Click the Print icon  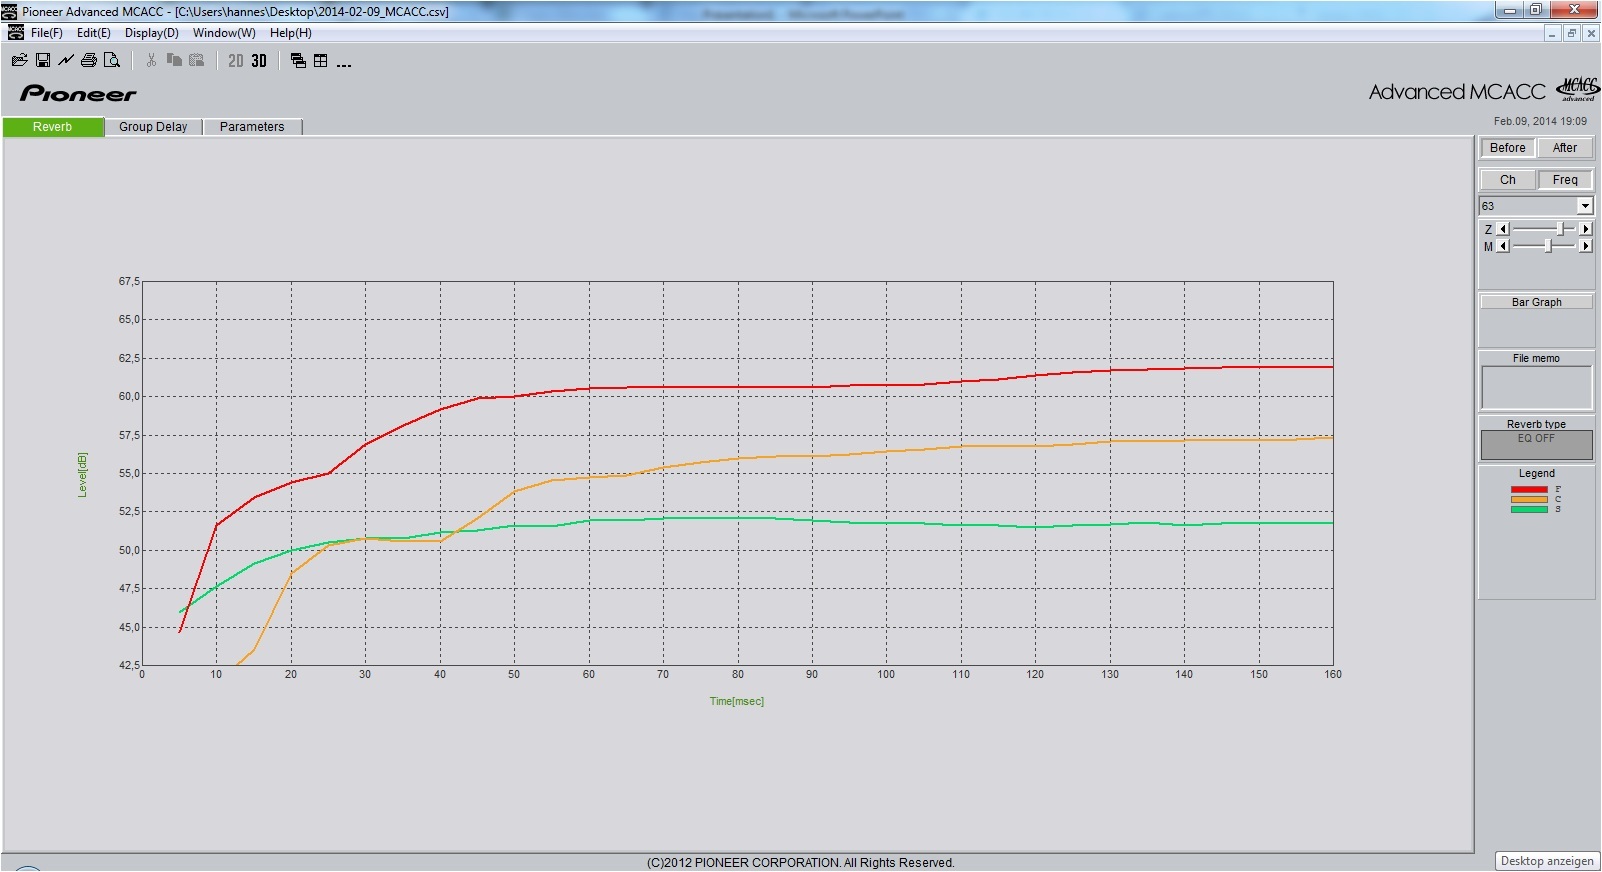click(89, 61)
